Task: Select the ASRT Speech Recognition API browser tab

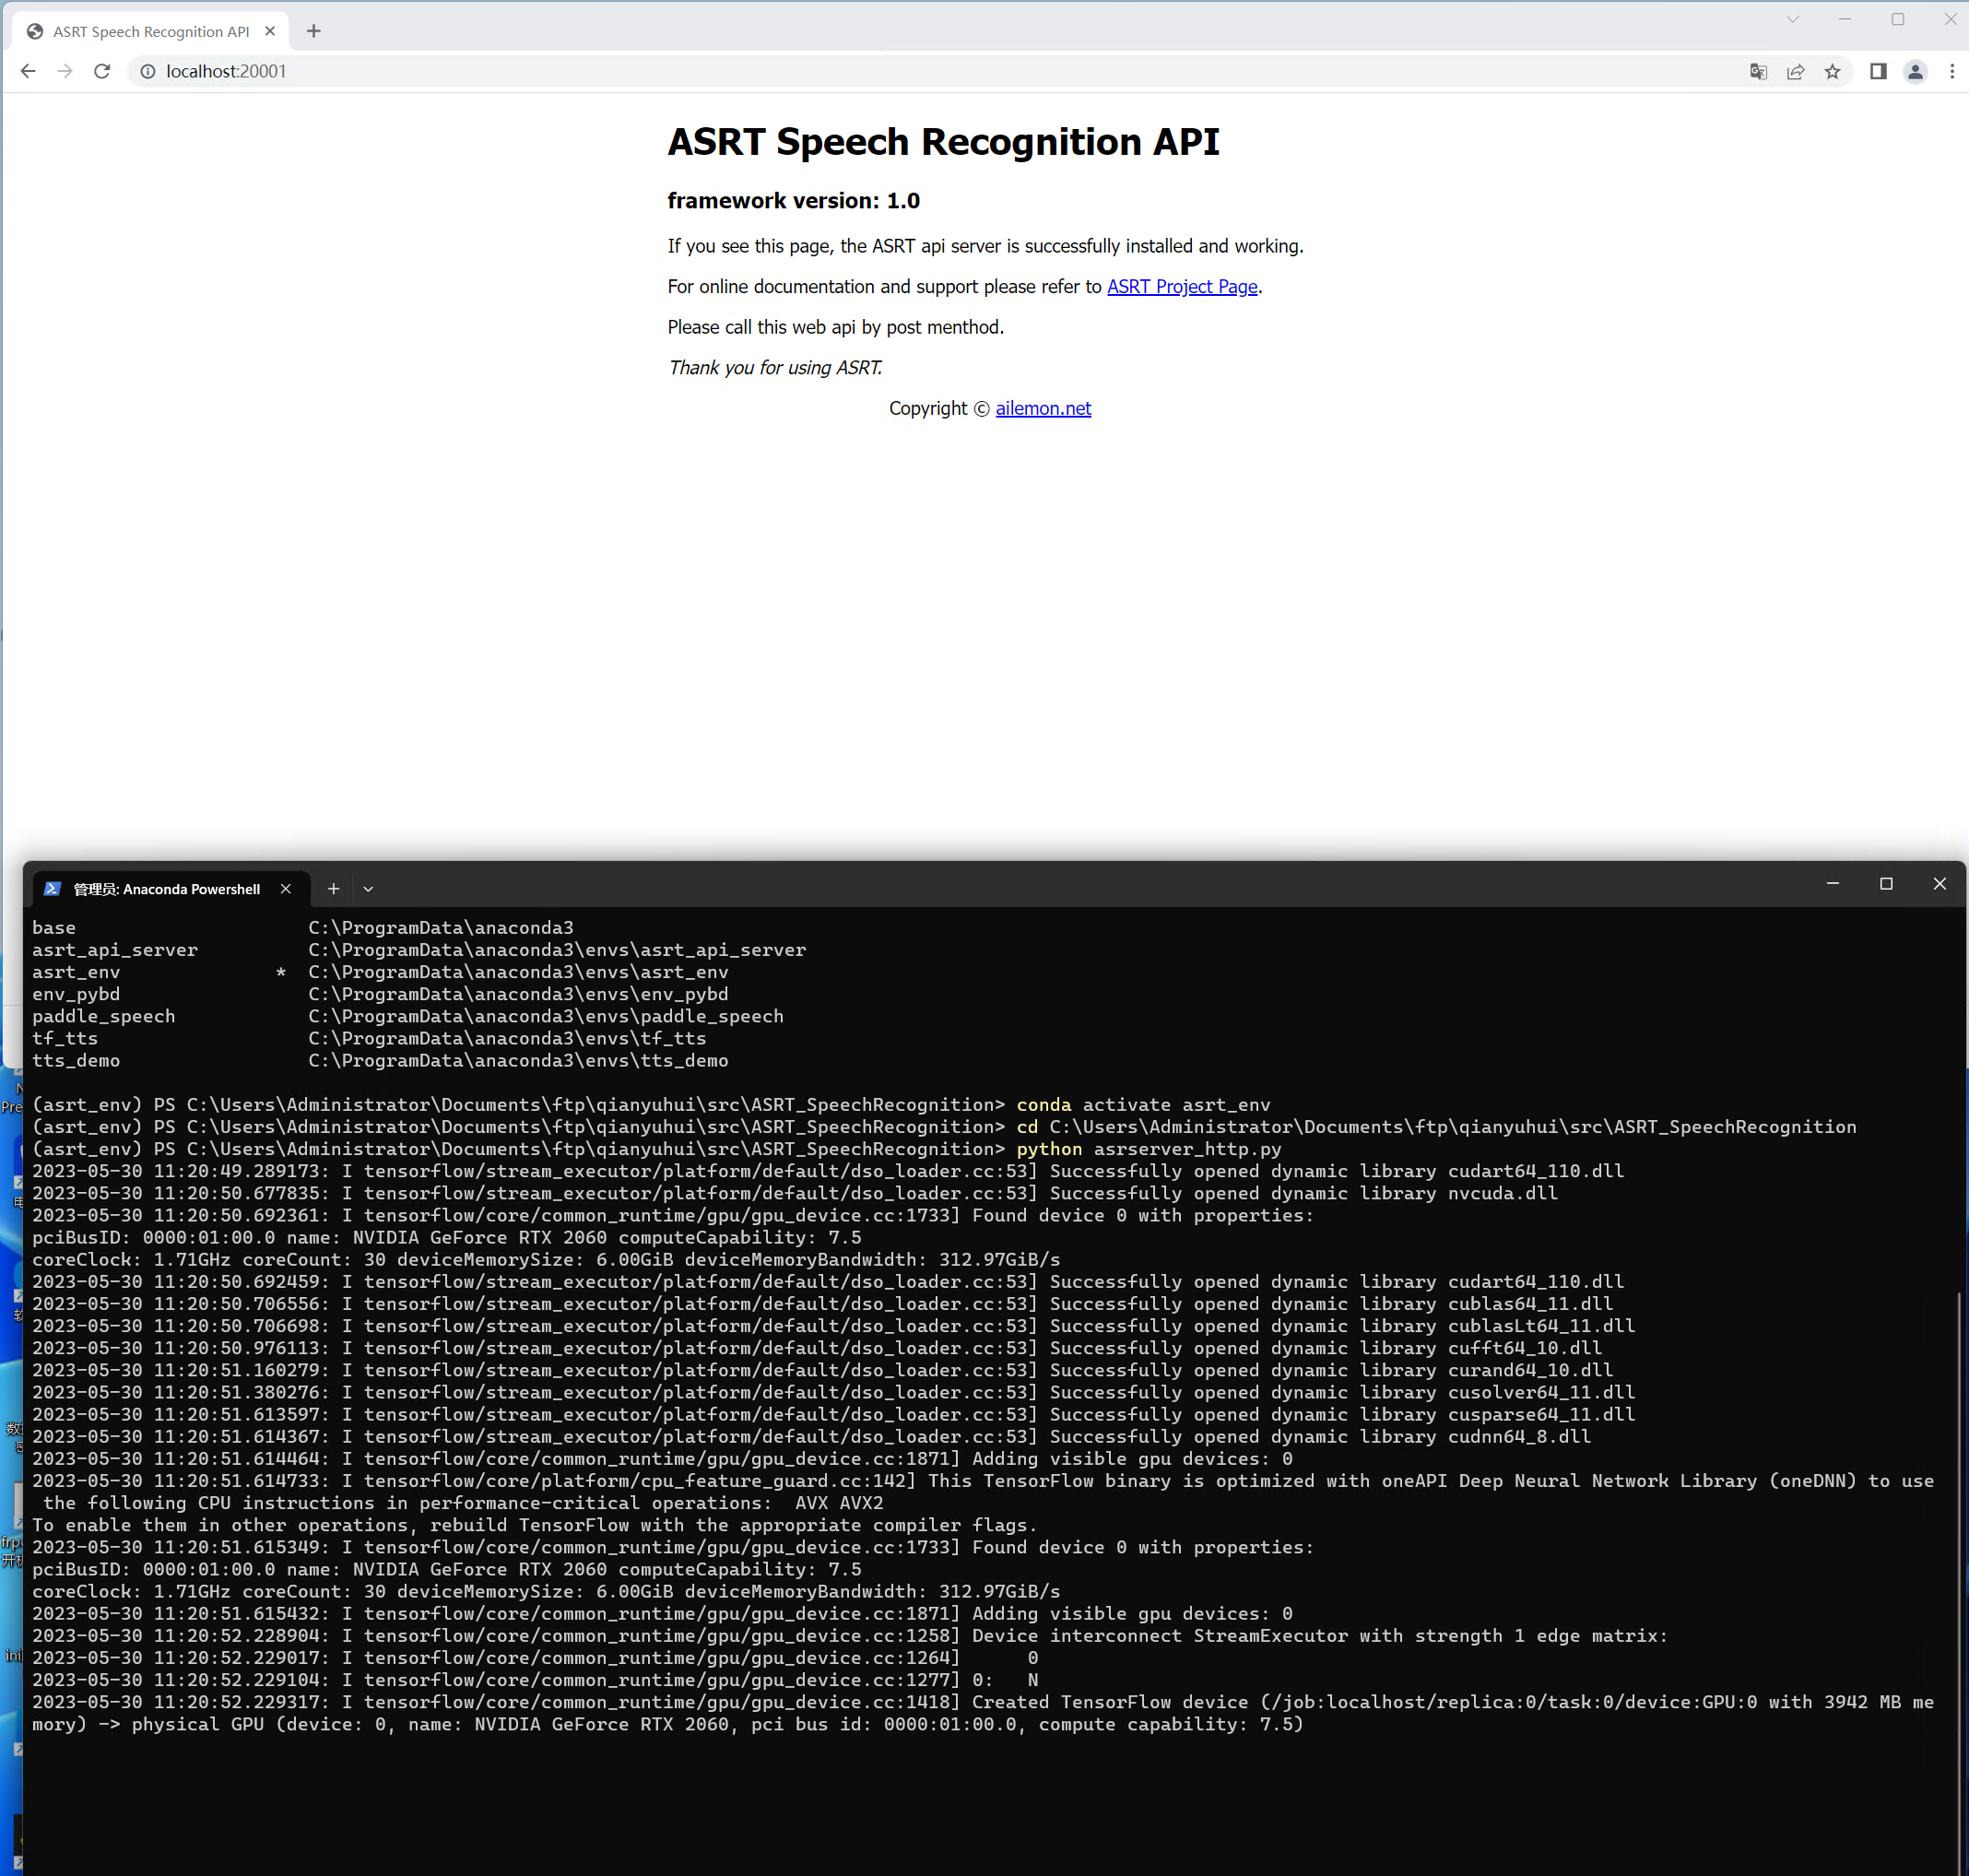Action: click(x=150, y=31)
